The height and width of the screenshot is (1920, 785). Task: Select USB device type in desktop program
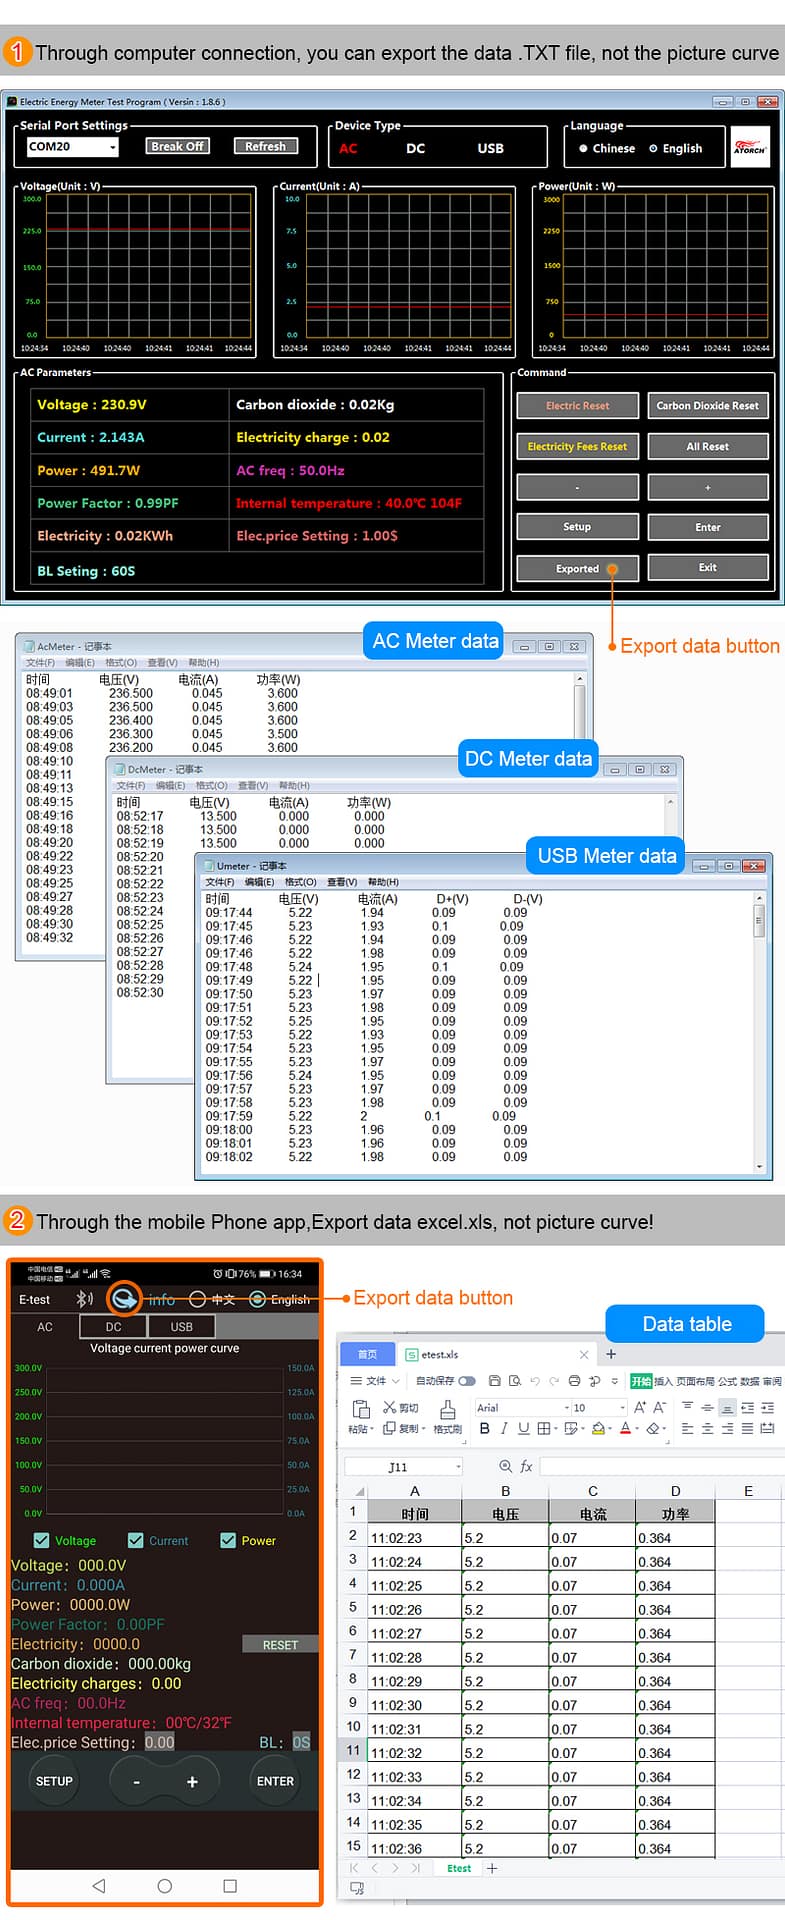pyautogui.click(x=491, y=148)
